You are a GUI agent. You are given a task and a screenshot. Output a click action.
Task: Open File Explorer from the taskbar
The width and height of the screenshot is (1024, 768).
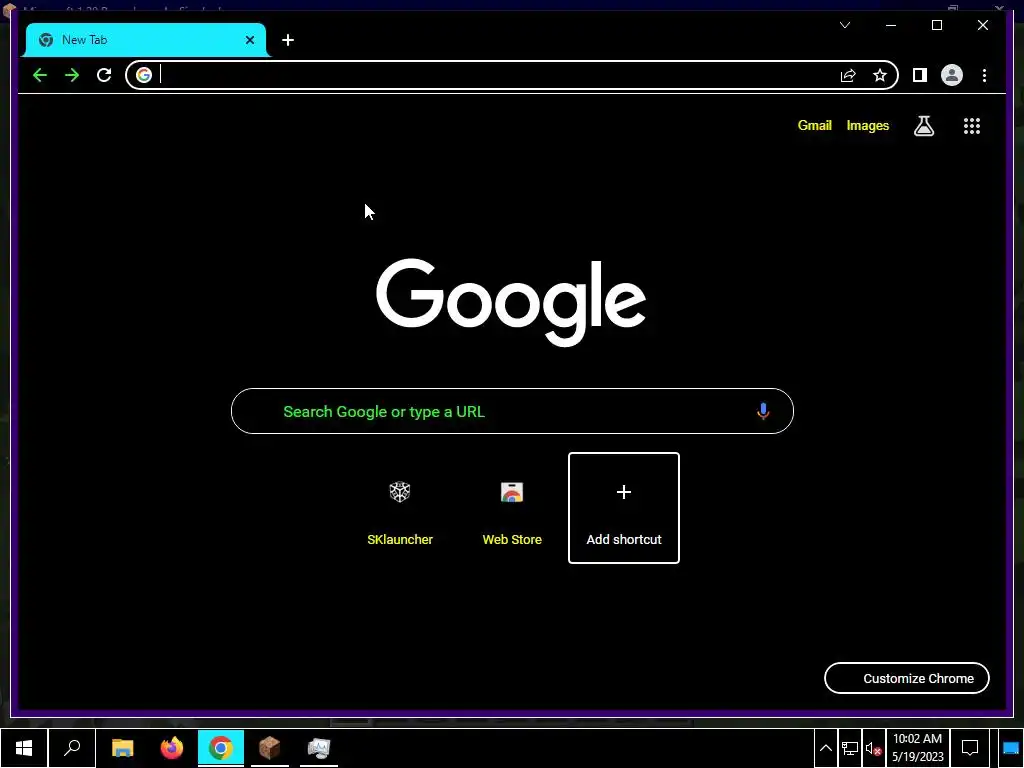tap(123, 748)
